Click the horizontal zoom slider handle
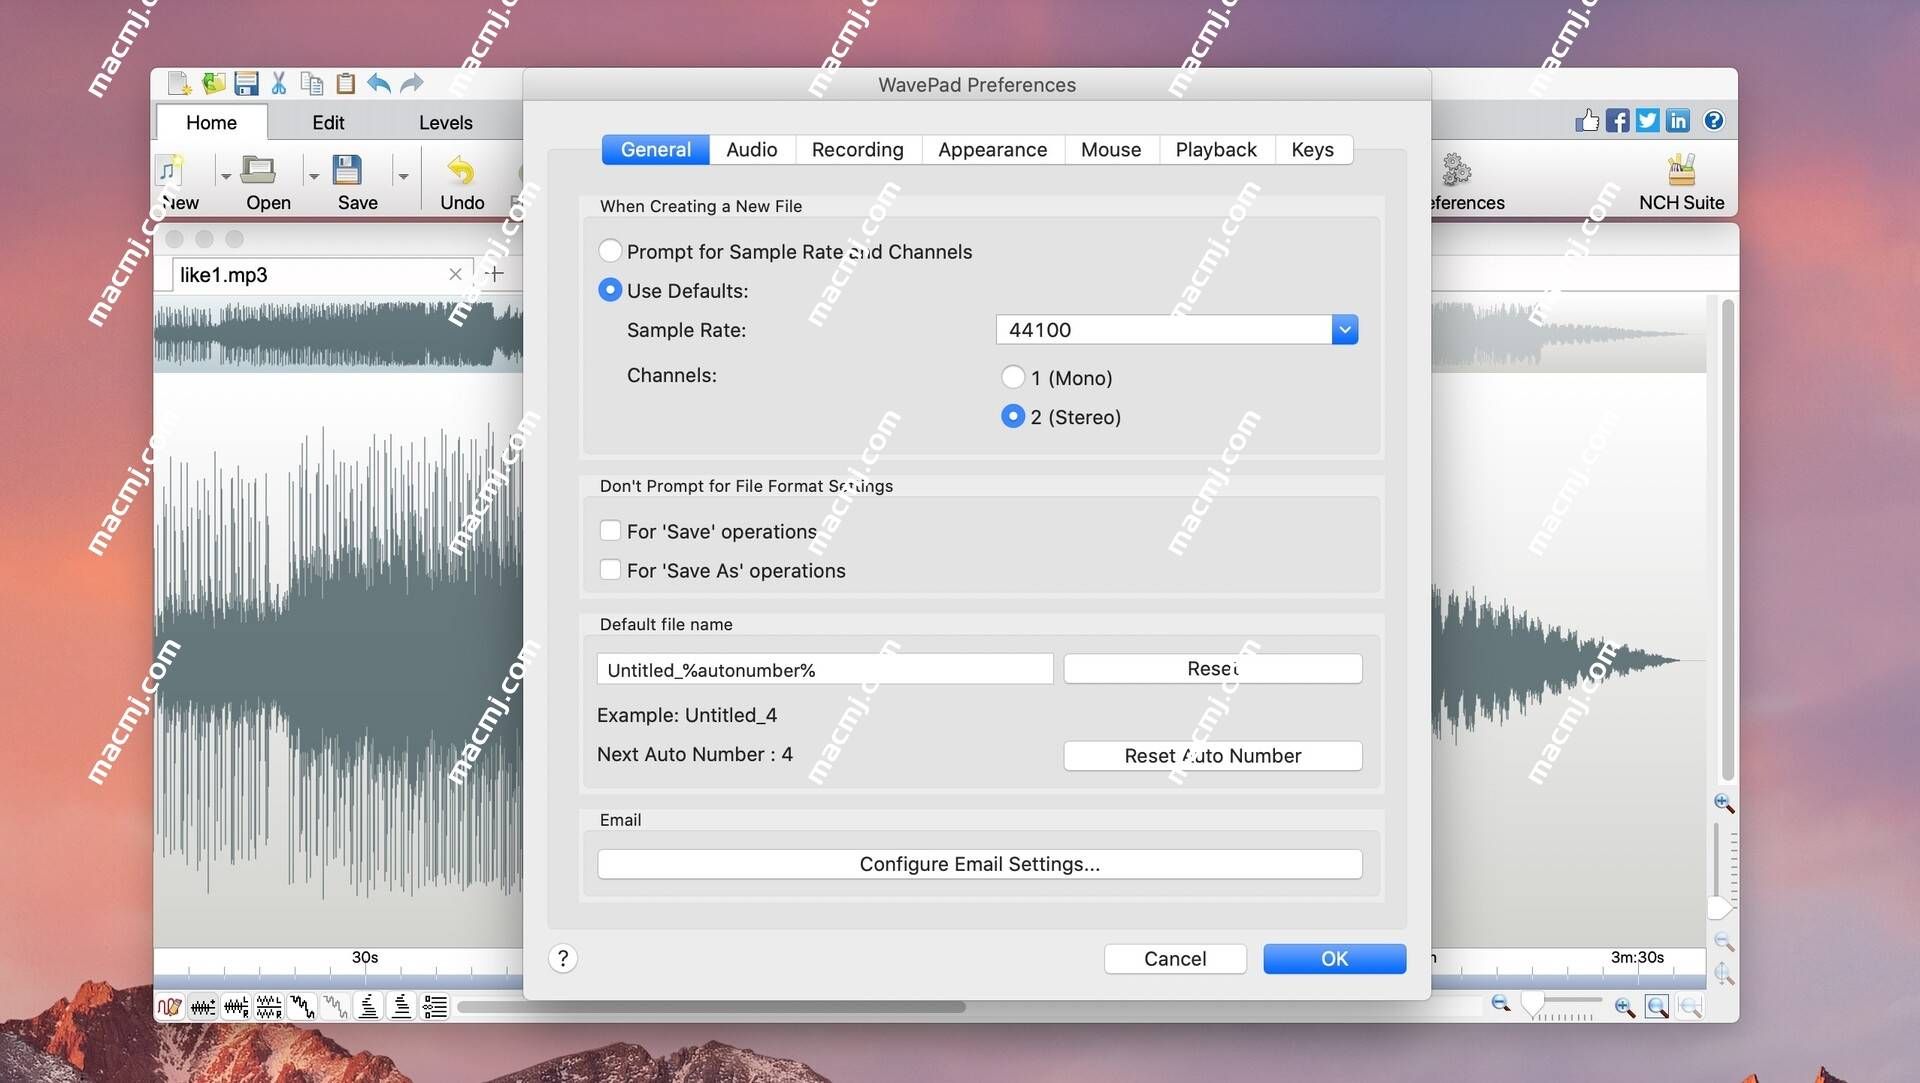Image resolution: width=1920 pixels, height=1083 pixels. [x=1532, y=1002]
